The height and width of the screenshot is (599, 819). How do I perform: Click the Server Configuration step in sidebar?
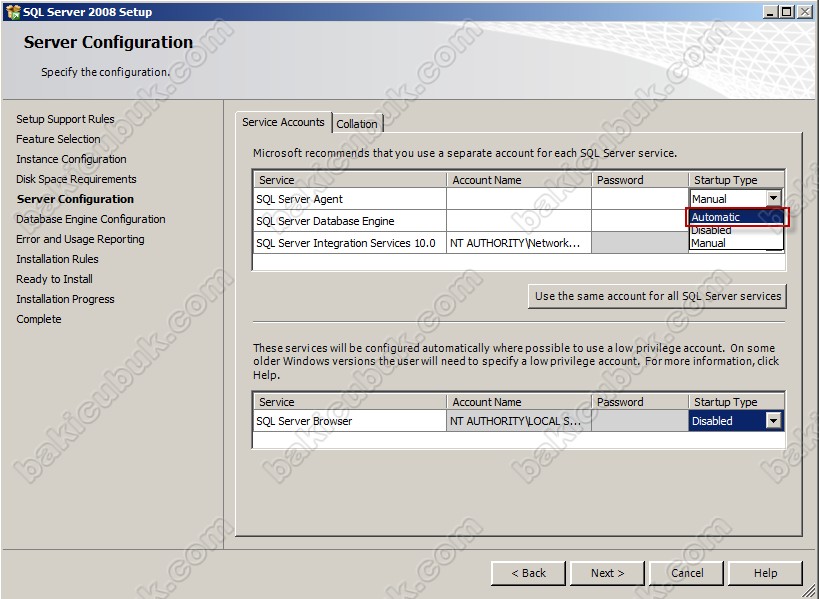(x=75, y=199)
